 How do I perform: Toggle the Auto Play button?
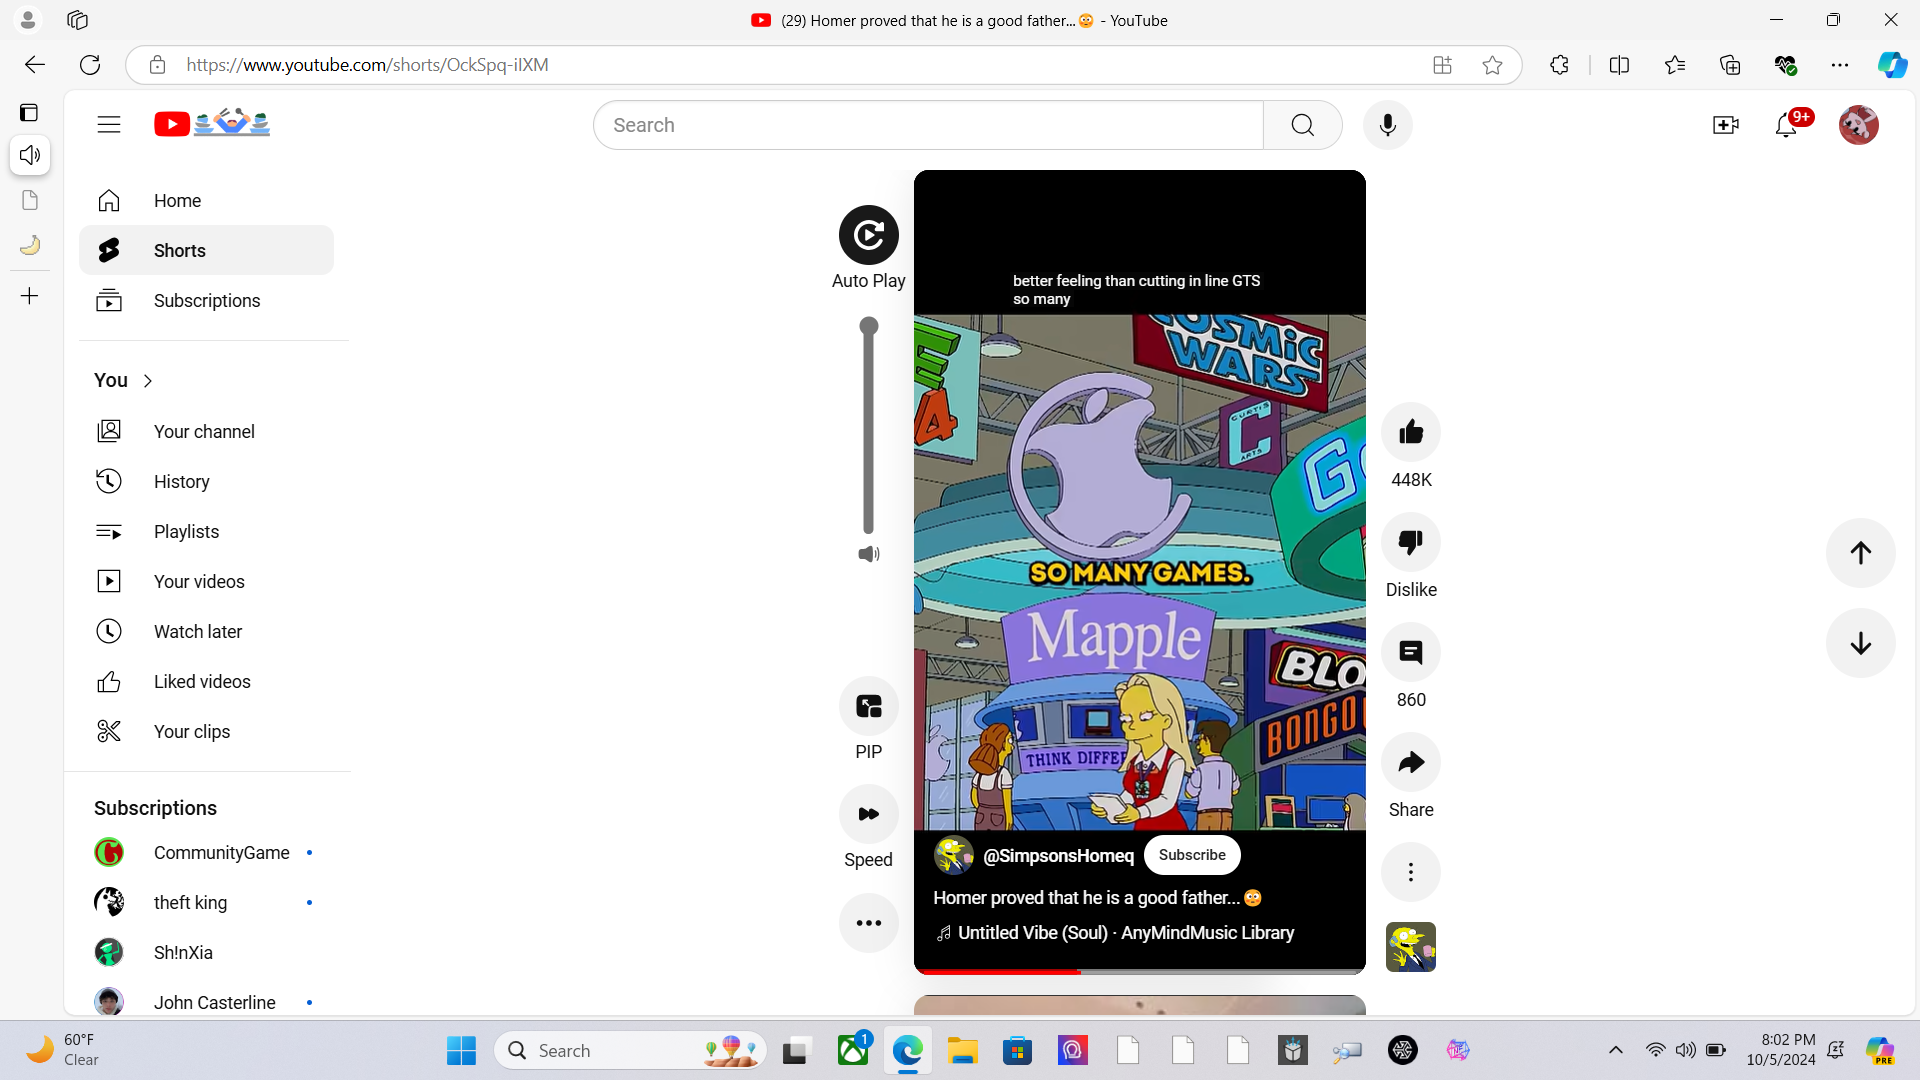tap(868, 235)
